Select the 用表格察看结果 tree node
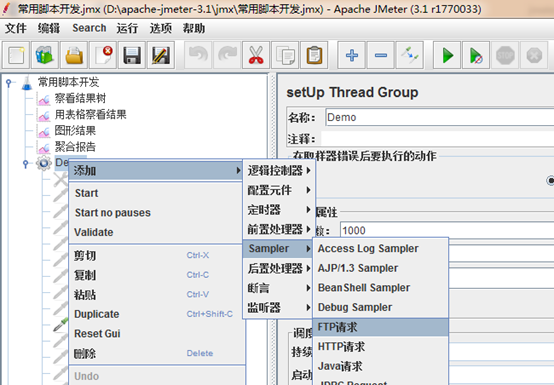Image resolution: width=554 pixels, height=385 pixels. coord(90,114)
